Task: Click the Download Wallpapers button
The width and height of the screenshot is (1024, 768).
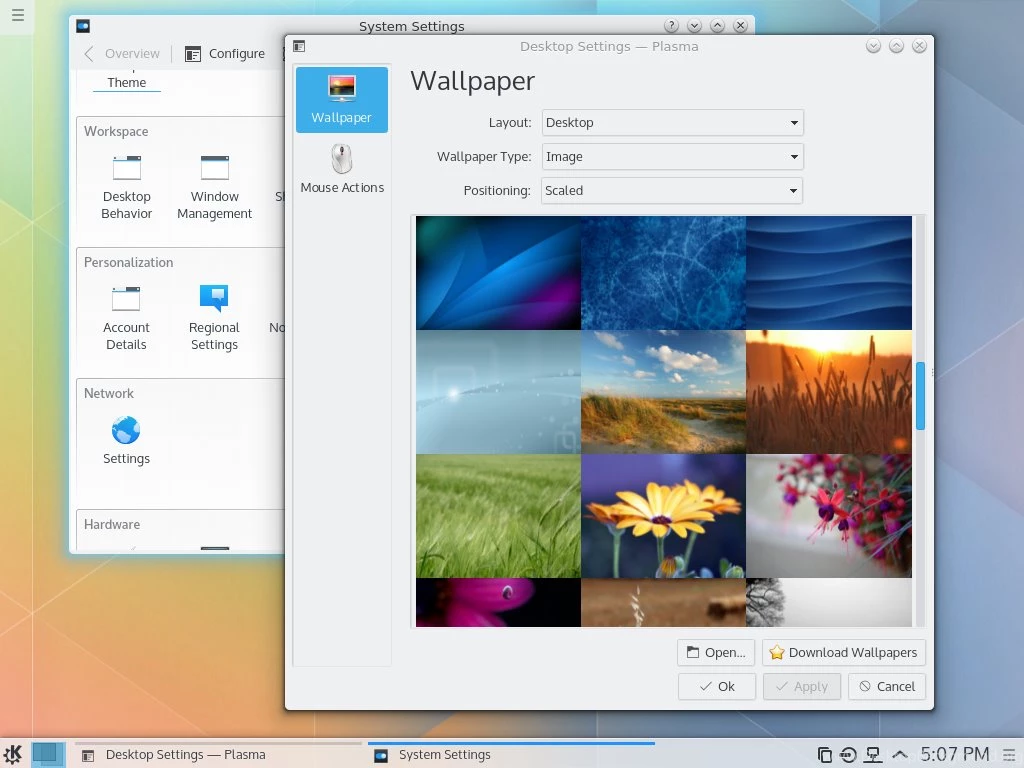Action: tap(843, 652)
